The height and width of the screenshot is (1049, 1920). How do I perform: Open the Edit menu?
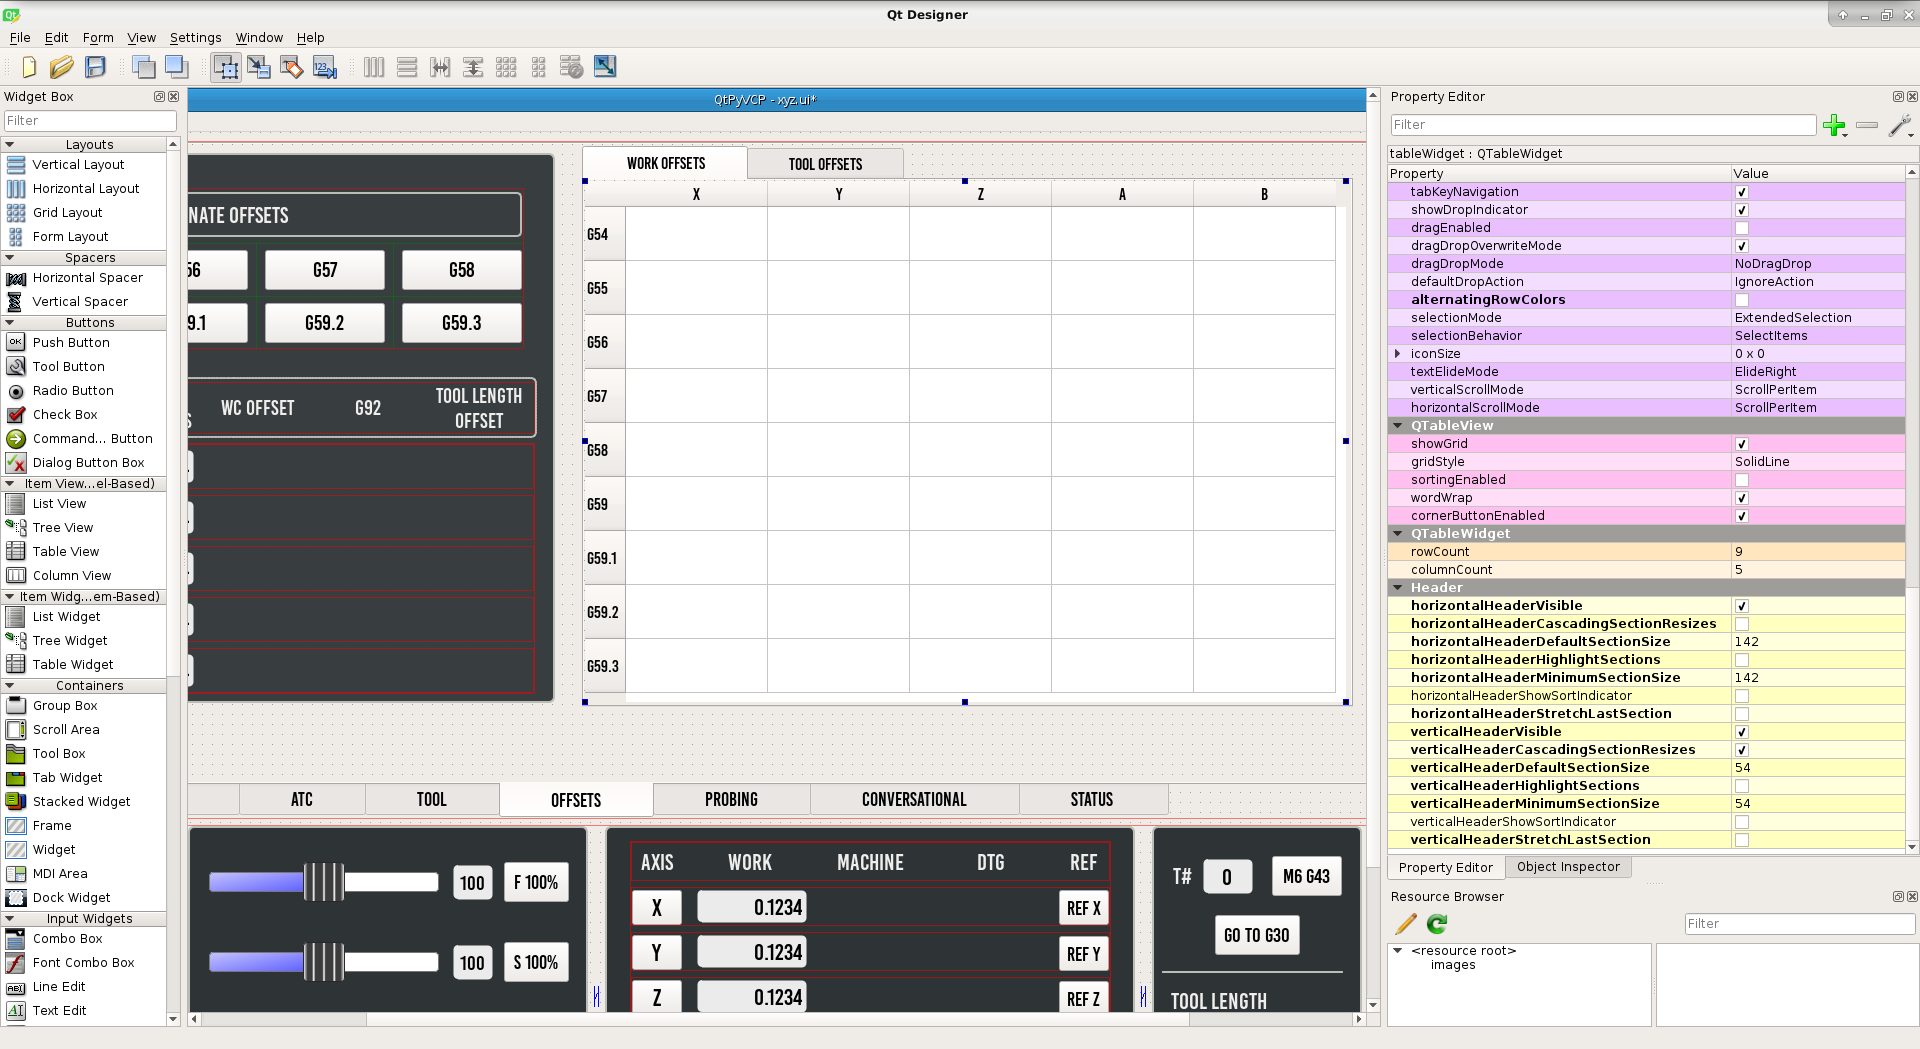(56, 38)
